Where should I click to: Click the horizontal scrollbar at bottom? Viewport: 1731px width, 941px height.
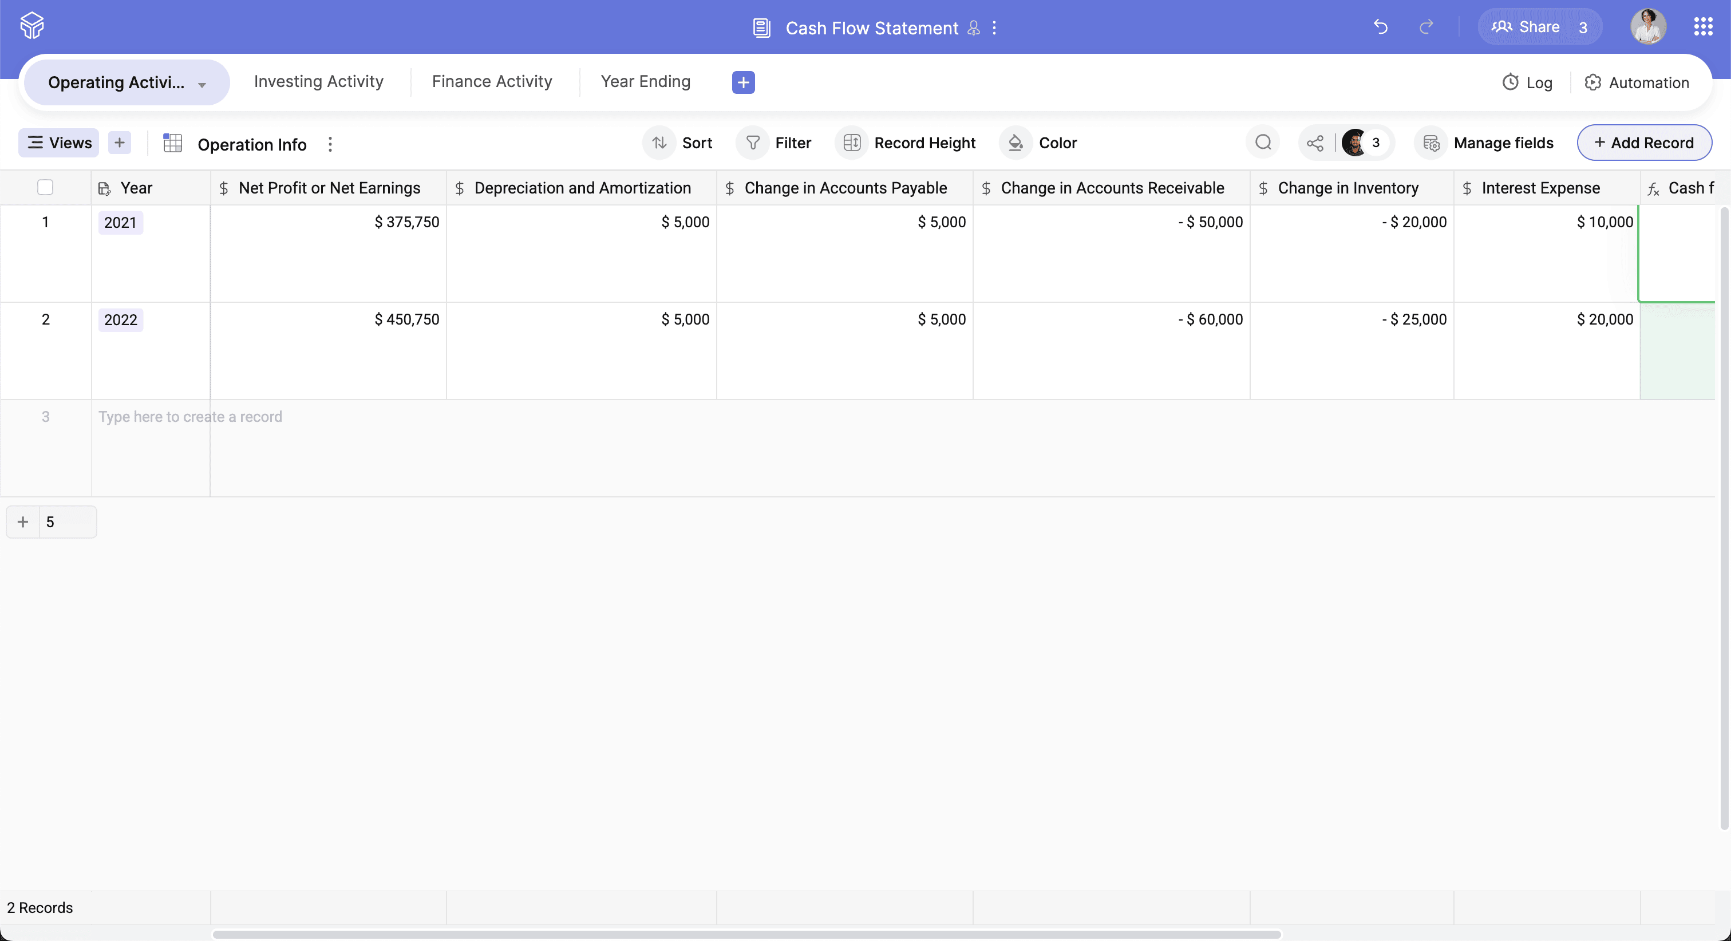[x=746, y=935]
